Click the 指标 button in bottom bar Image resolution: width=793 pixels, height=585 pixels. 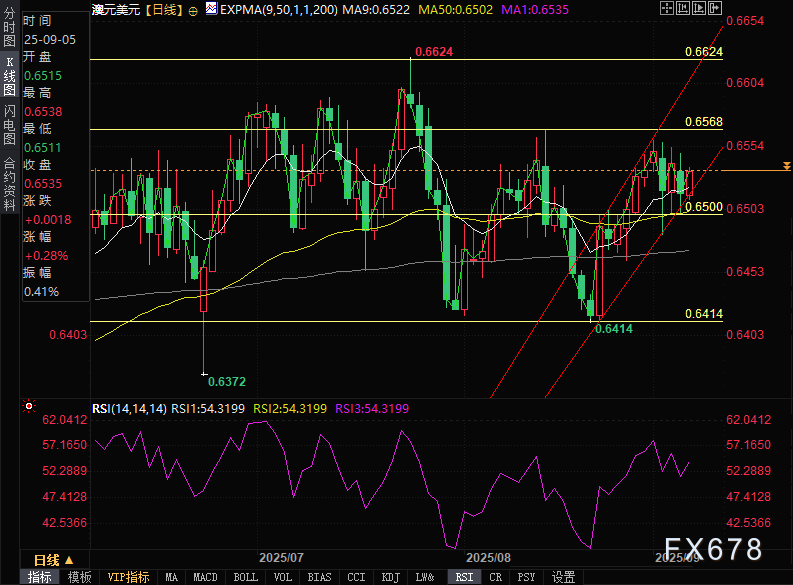40,577
